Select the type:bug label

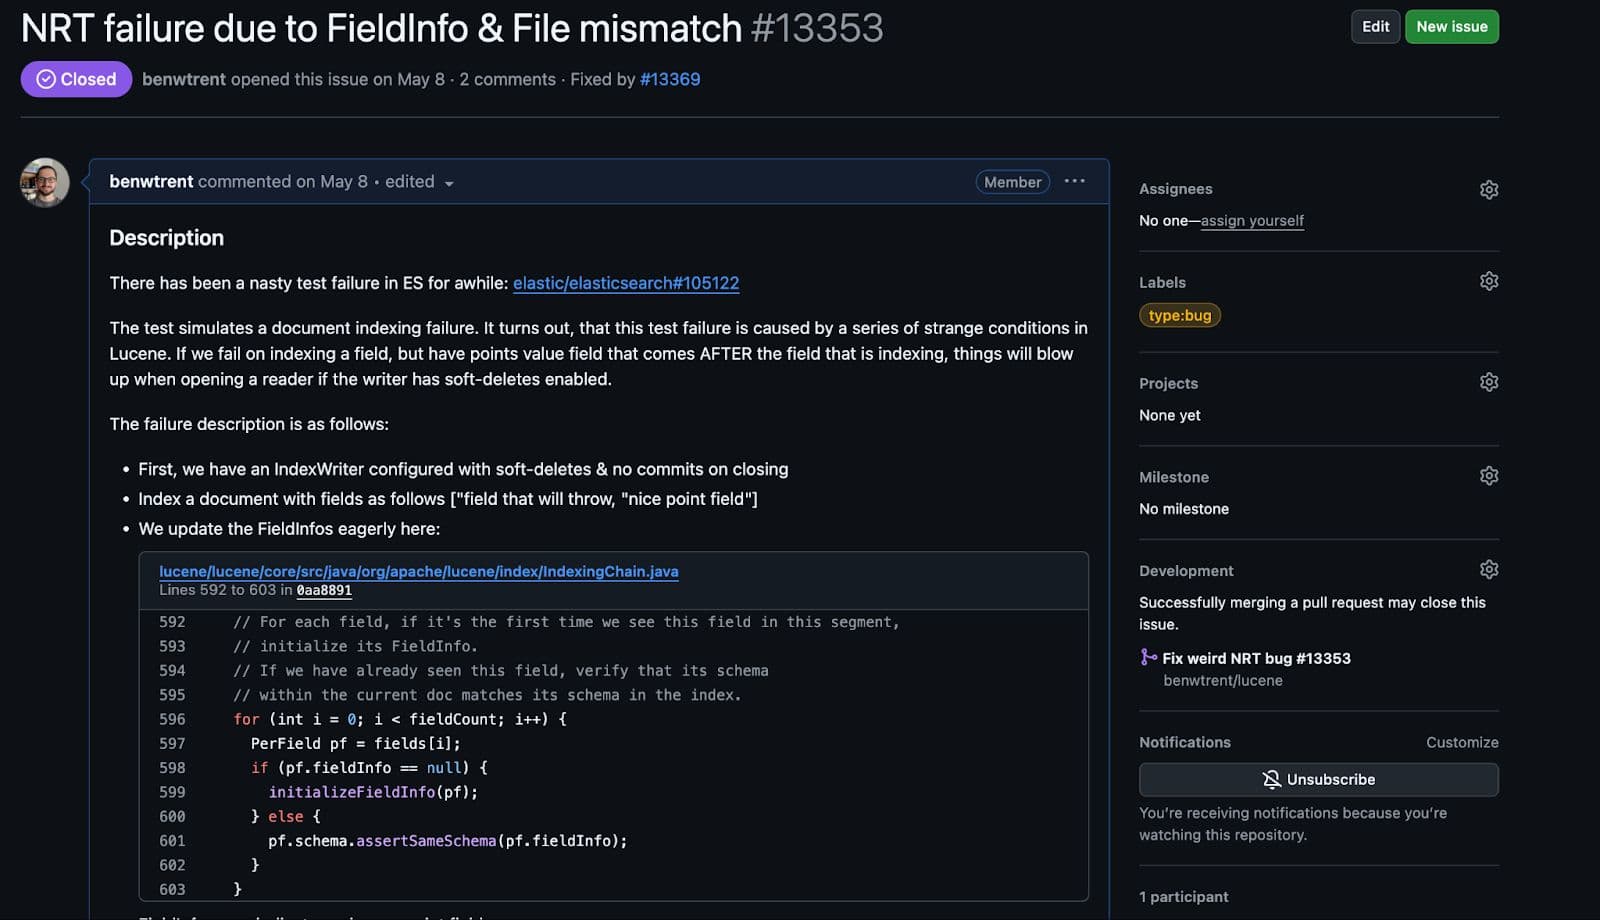click(x=1180, y=315)
